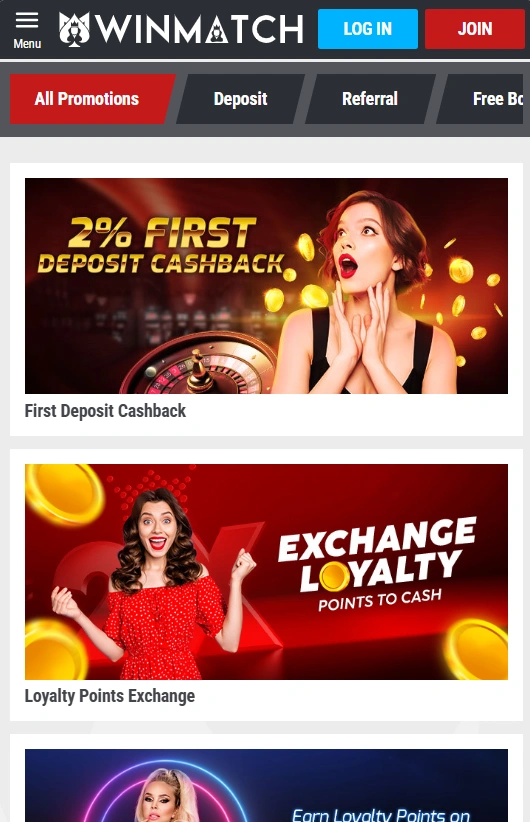Click the blue LOG IN button
This screenshot has height=822, width=530.
367,29
